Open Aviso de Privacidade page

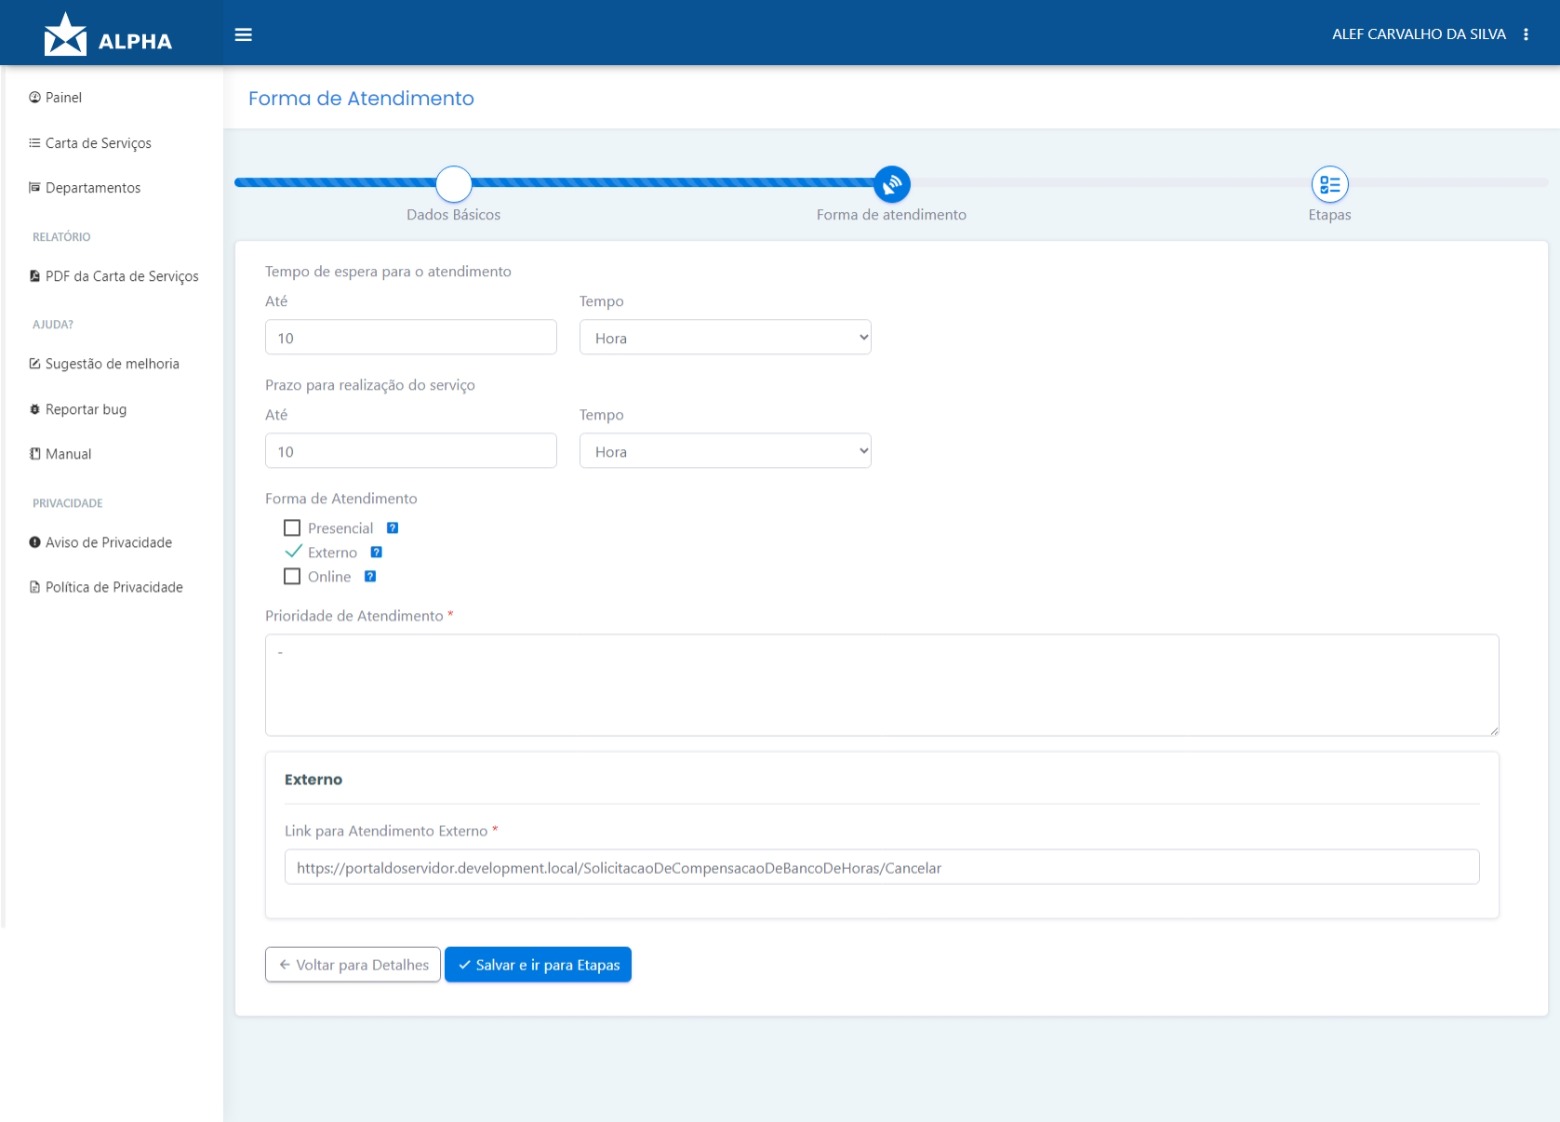point(109,542)
